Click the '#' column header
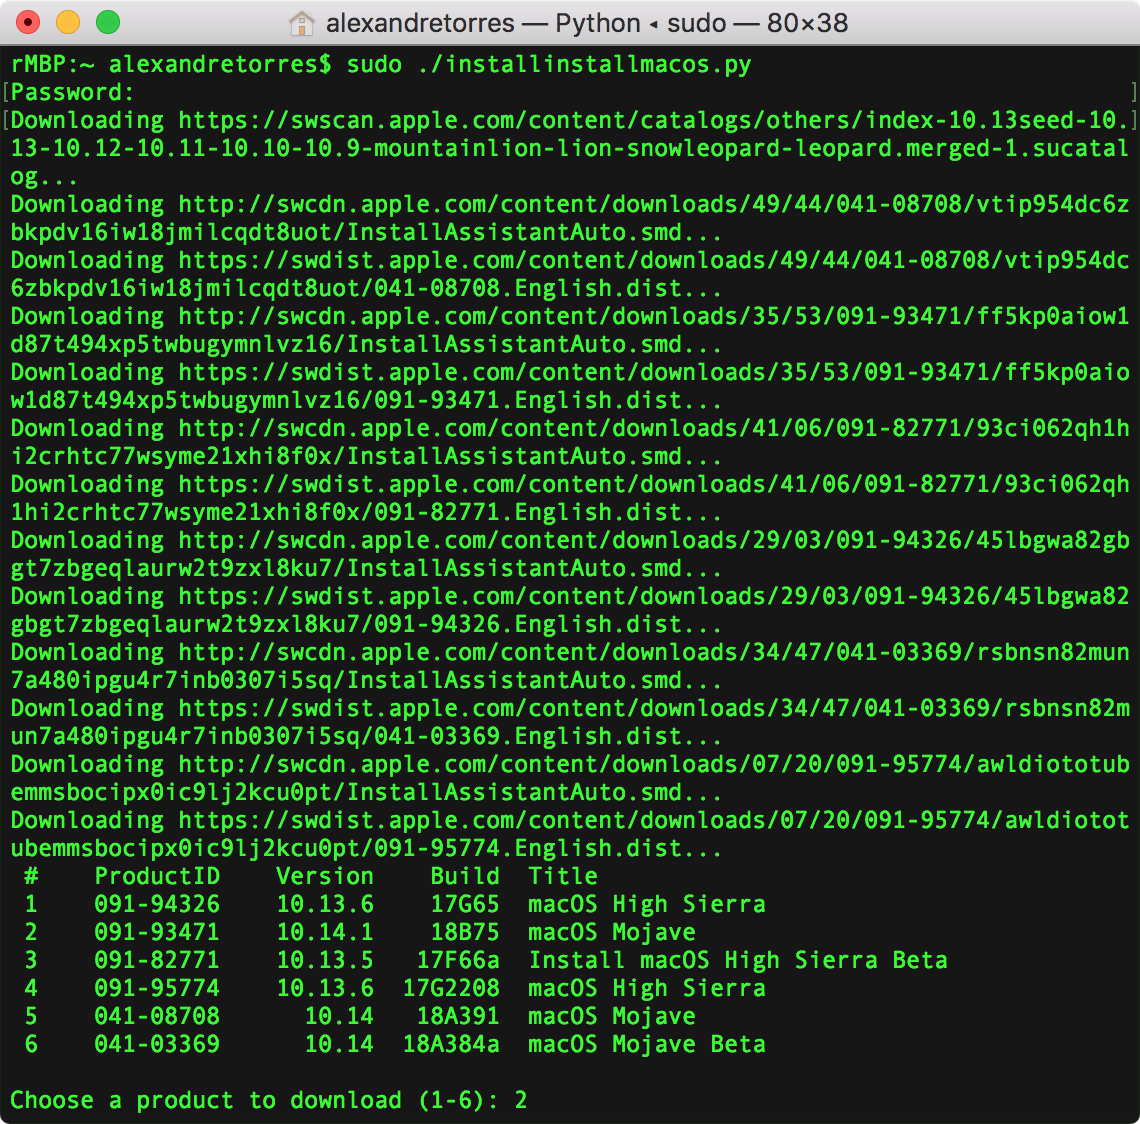This screenshot has width=1140, height=1124. (31, 876)
